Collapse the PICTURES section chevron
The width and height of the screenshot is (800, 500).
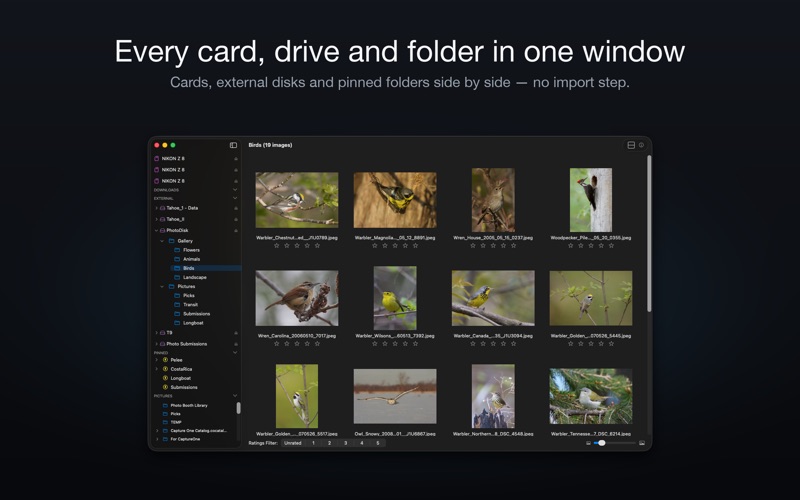pyautogui.click(x=235, y=396)
